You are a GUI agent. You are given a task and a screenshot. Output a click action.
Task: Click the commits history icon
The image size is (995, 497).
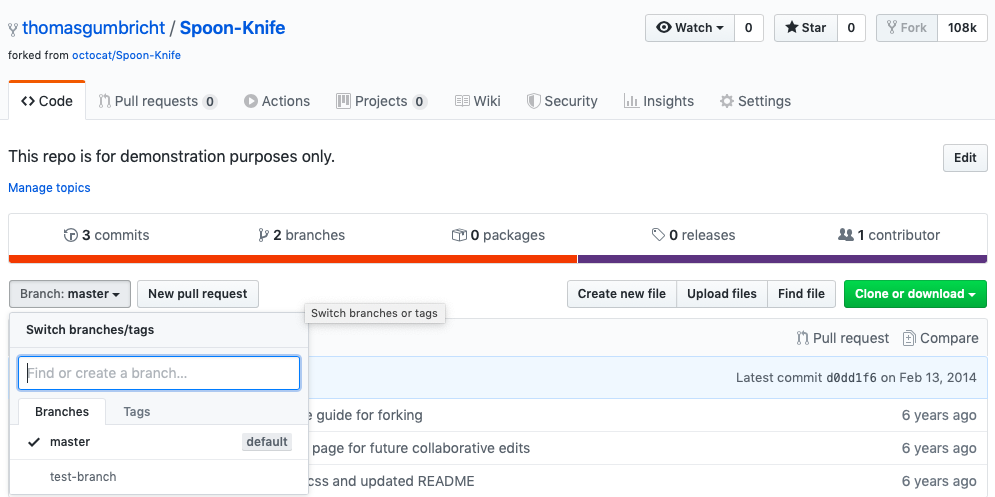[x=71, y=236]
